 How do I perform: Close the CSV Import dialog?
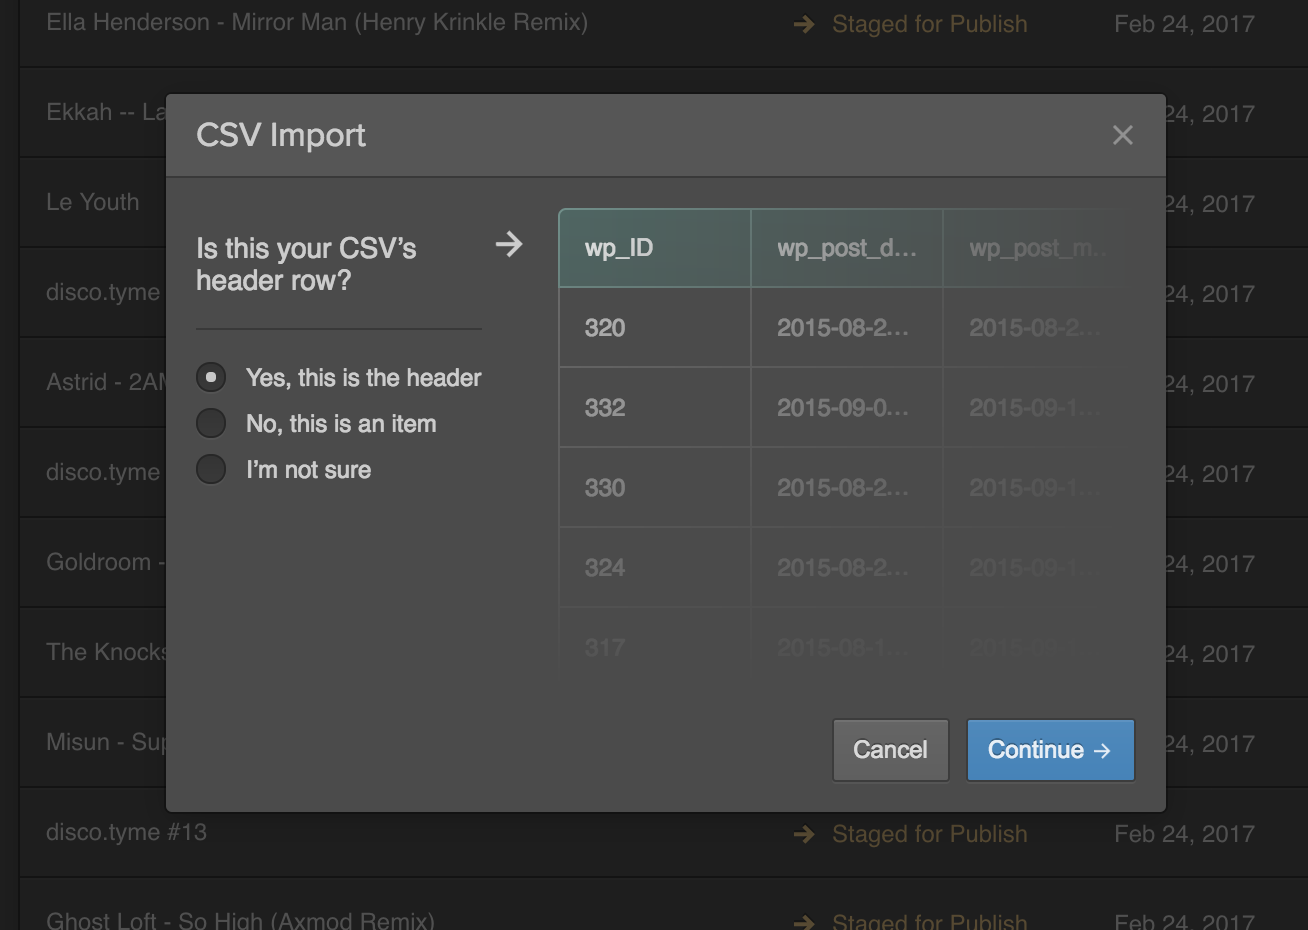1122,135
